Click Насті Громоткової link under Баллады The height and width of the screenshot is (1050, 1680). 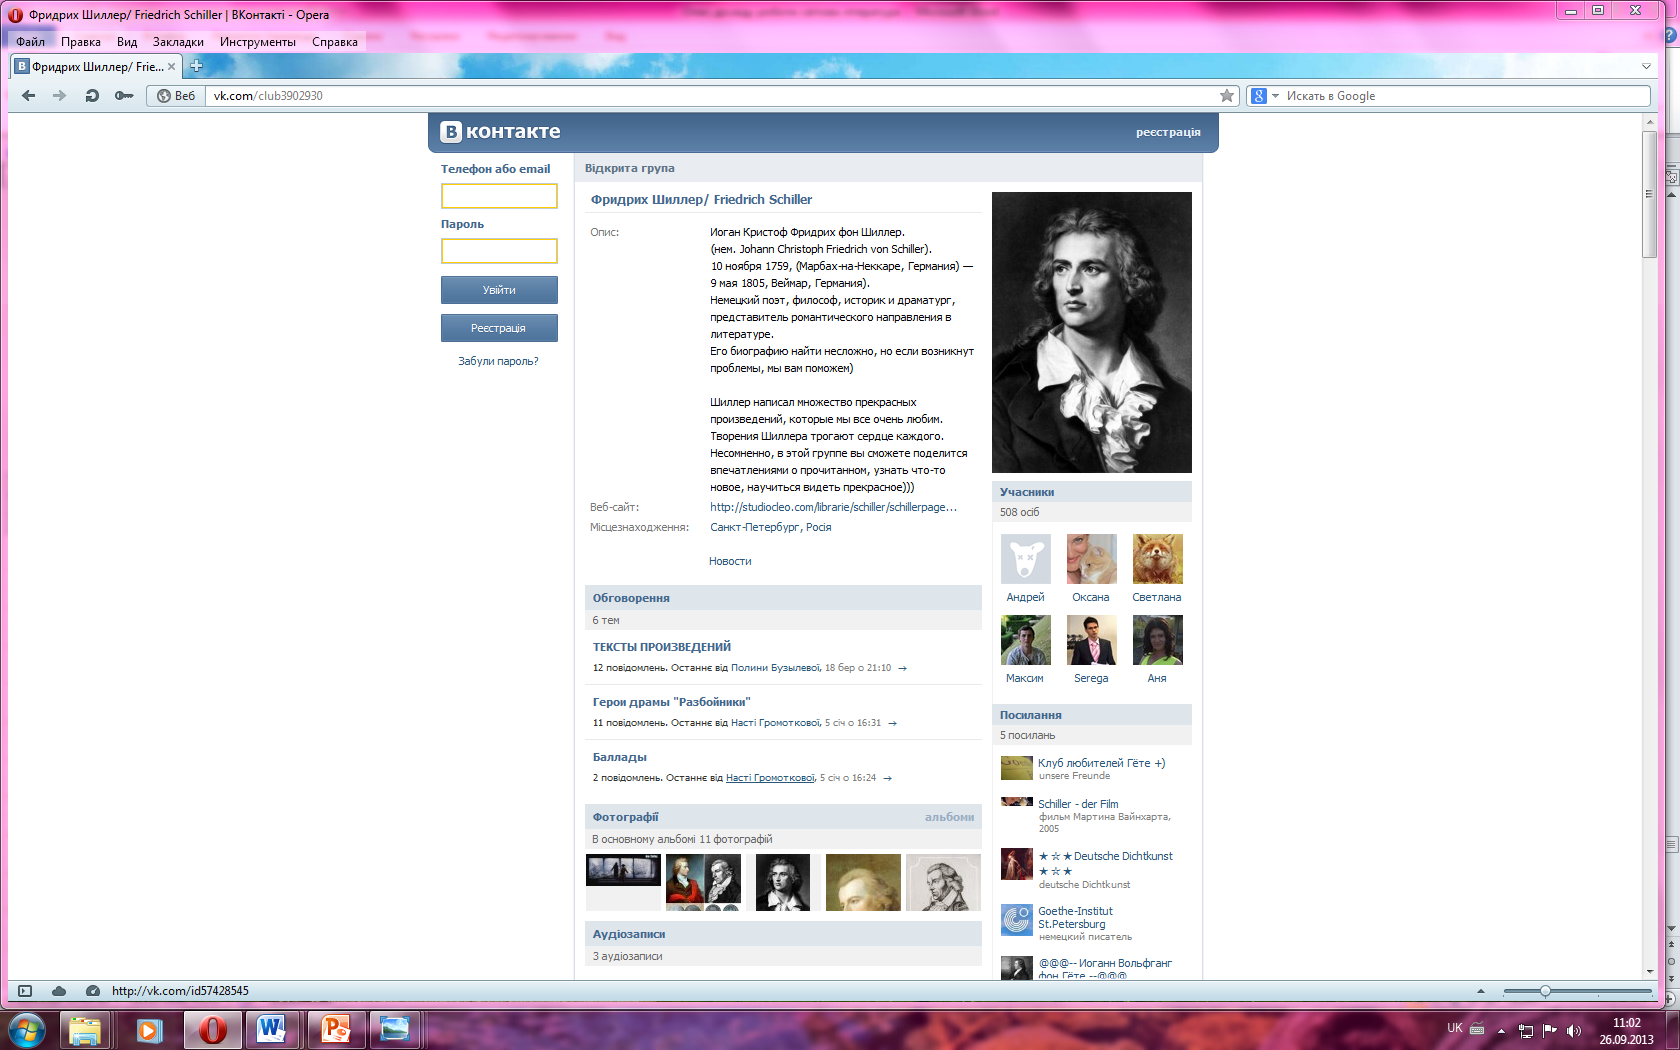point(770,778)
